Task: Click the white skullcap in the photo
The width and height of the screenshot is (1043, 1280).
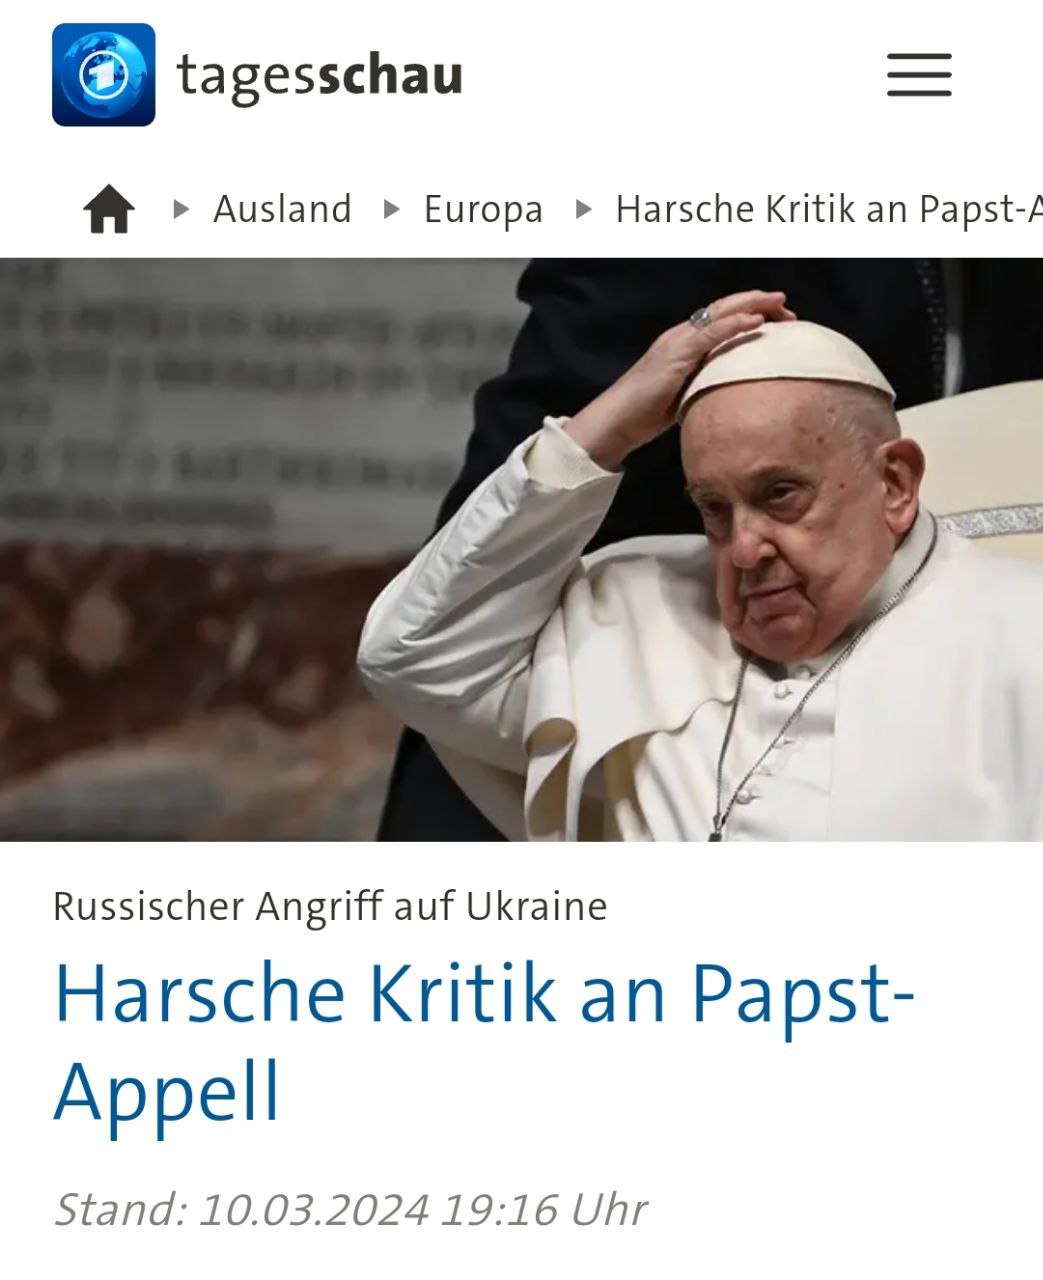Action: point(786,365)
